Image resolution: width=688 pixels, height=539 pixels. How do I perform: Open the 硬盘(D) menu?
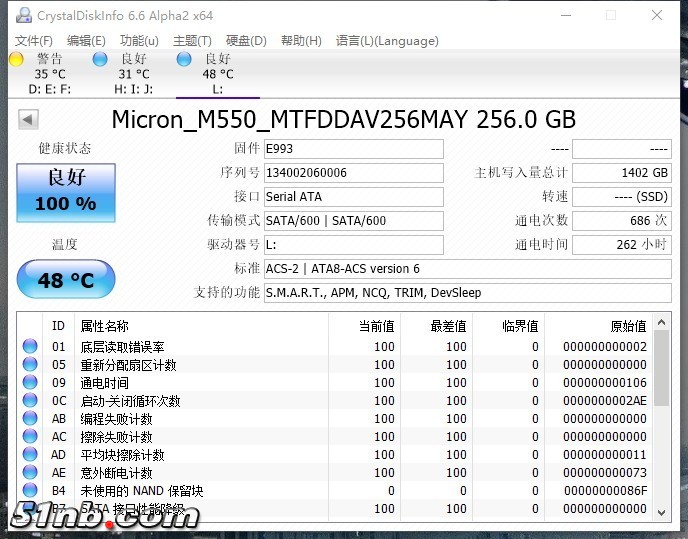(x=246, y=41)
